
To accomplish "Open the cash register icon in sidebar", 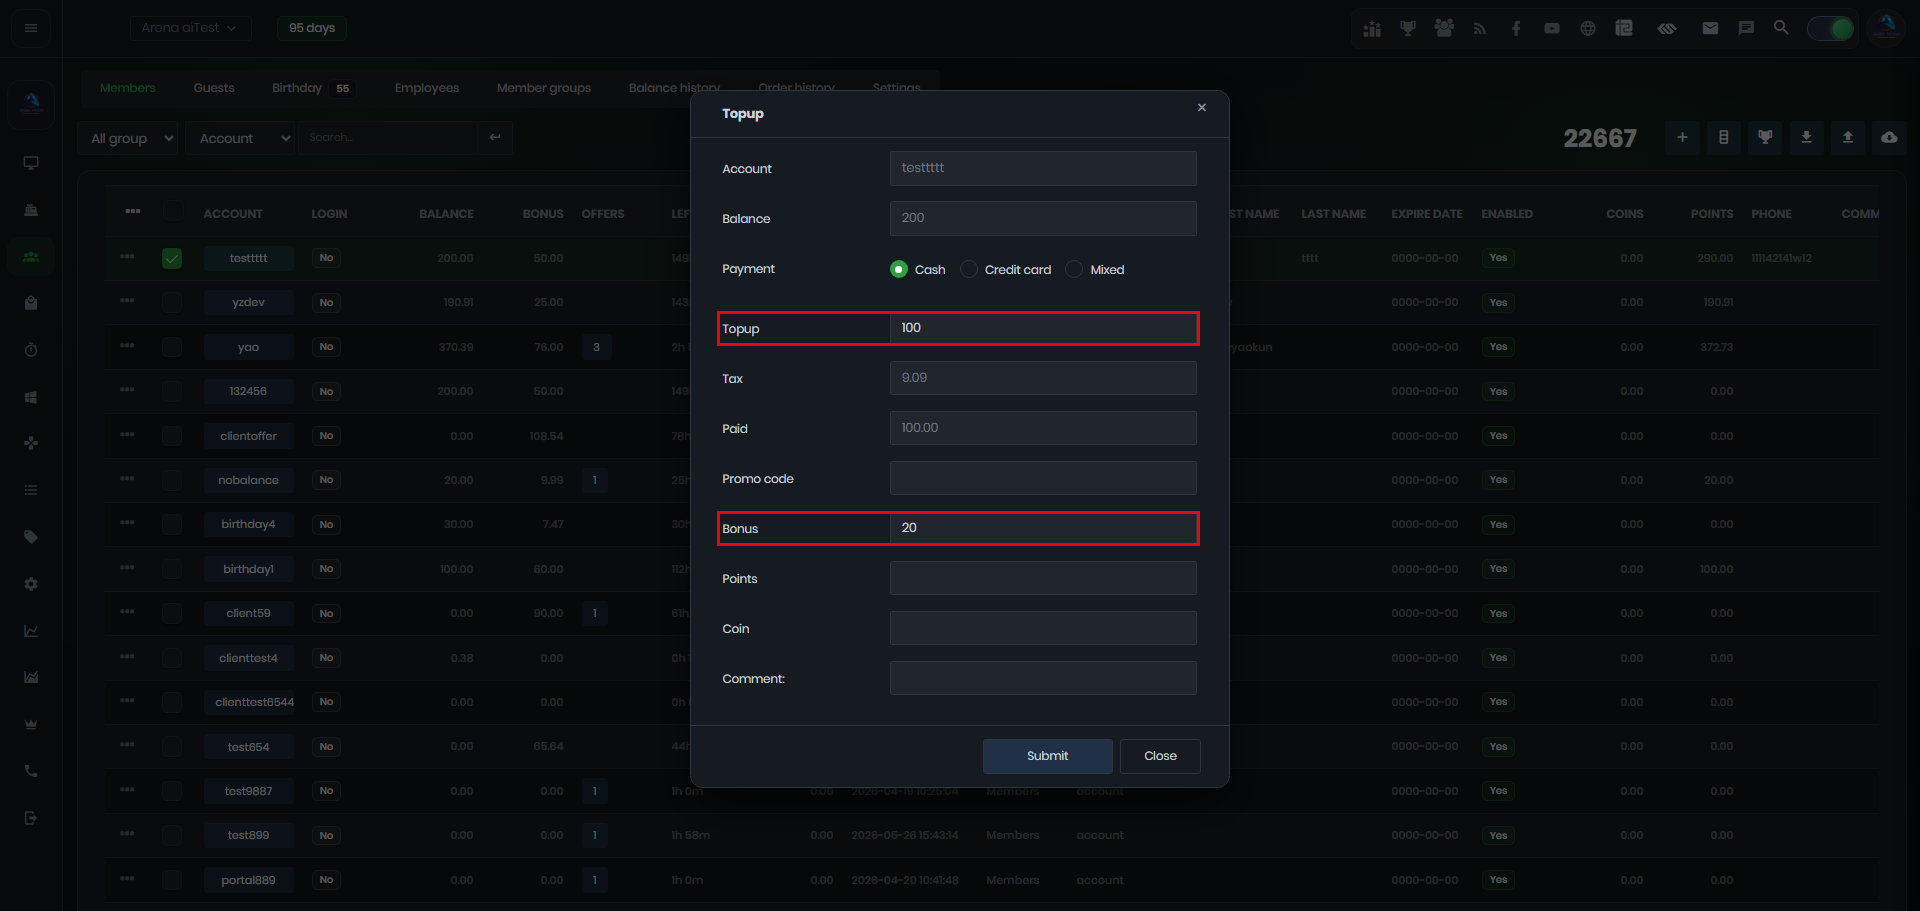I will (31, 210).
